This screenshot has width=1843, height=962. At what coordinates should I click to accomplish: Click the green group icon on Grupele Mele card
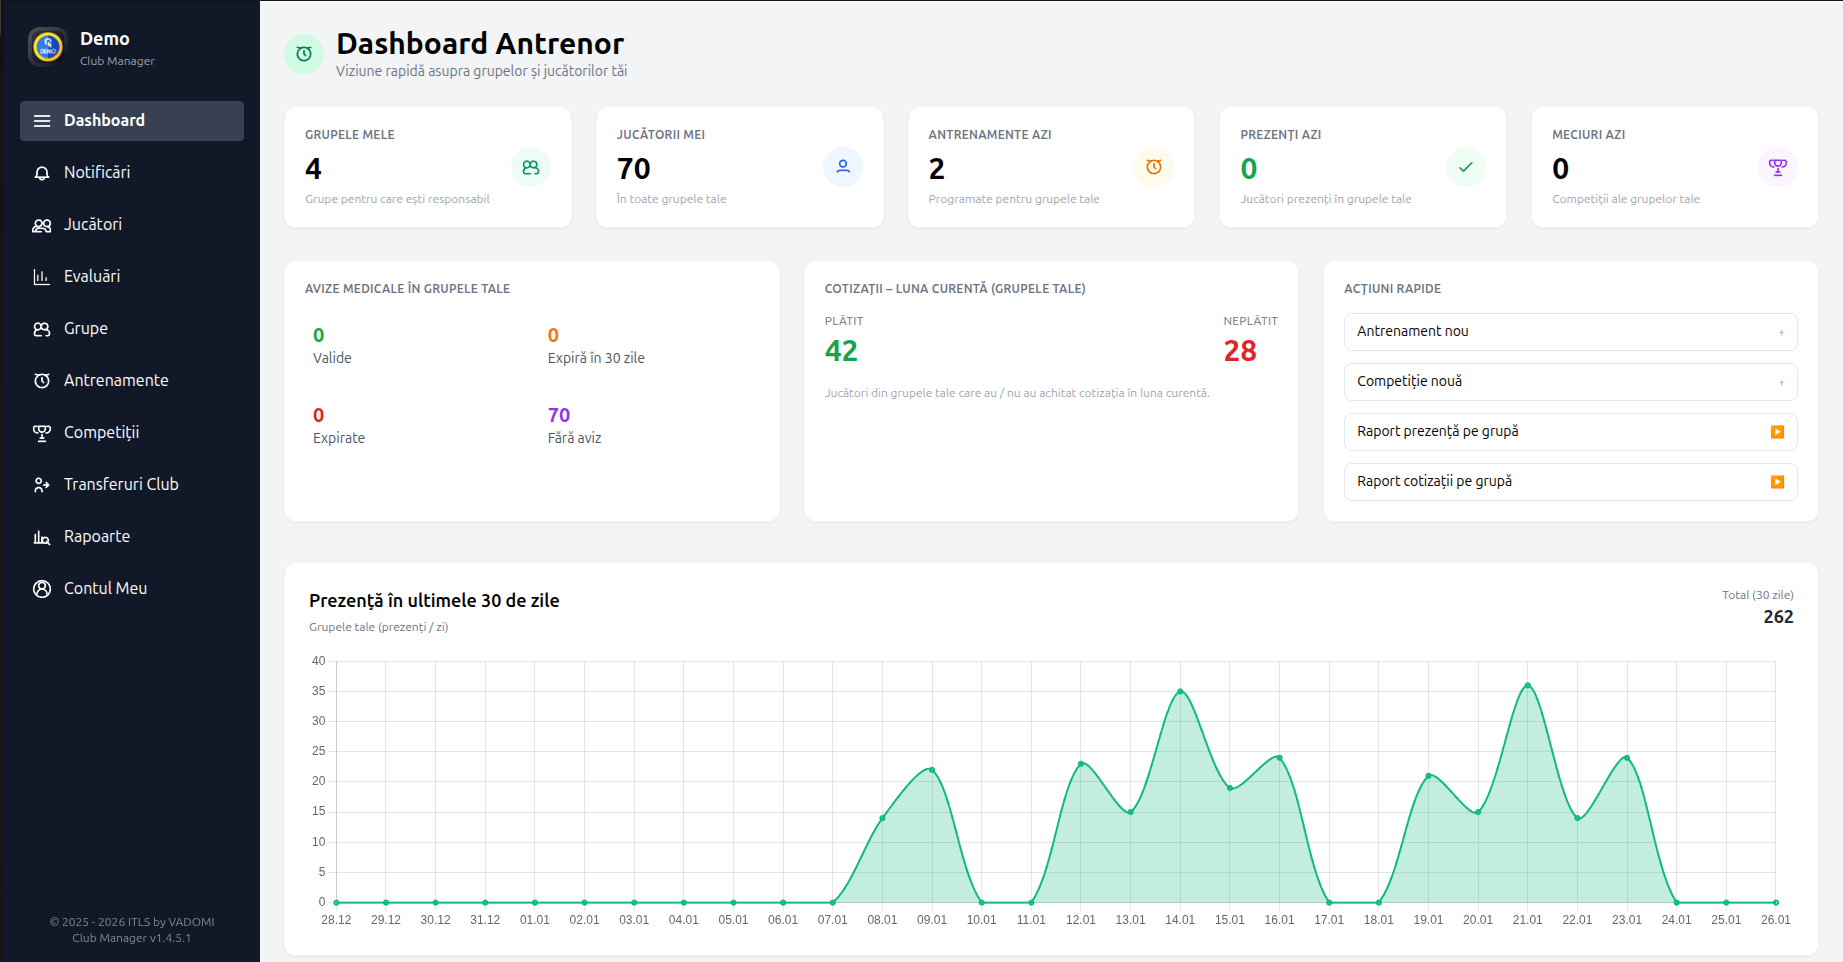[531, 167]
